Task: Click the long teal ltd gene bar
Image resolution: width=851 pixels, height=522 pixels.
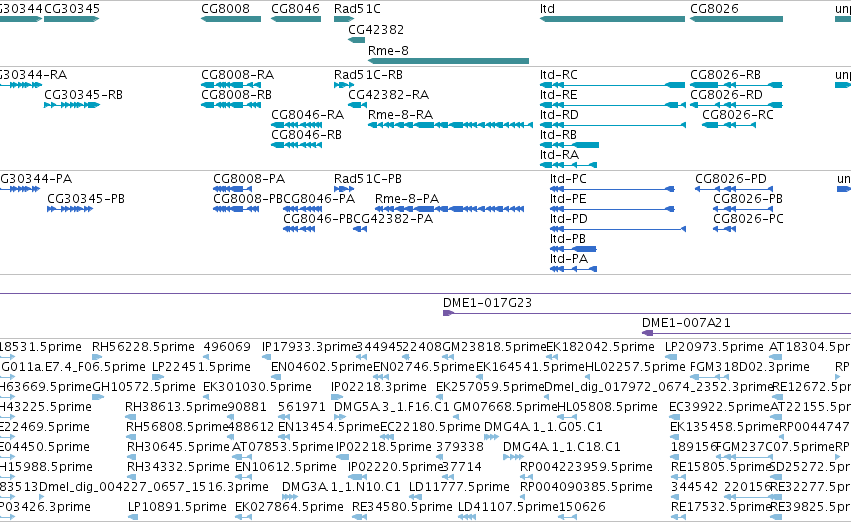Action: 612,19
